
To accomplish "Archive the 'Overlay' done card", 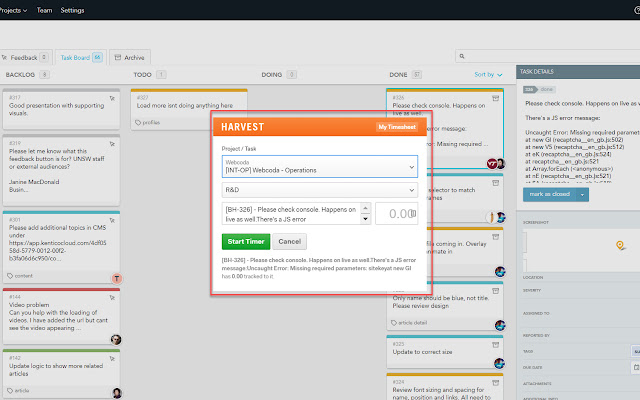I will click(496, 237).
